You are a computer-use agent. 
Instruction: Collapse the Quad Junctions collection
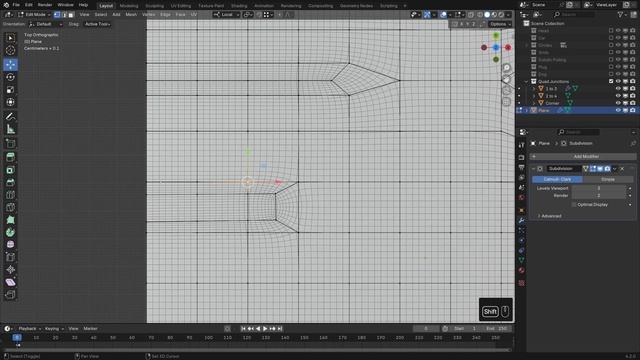click(x=527, y=82)
